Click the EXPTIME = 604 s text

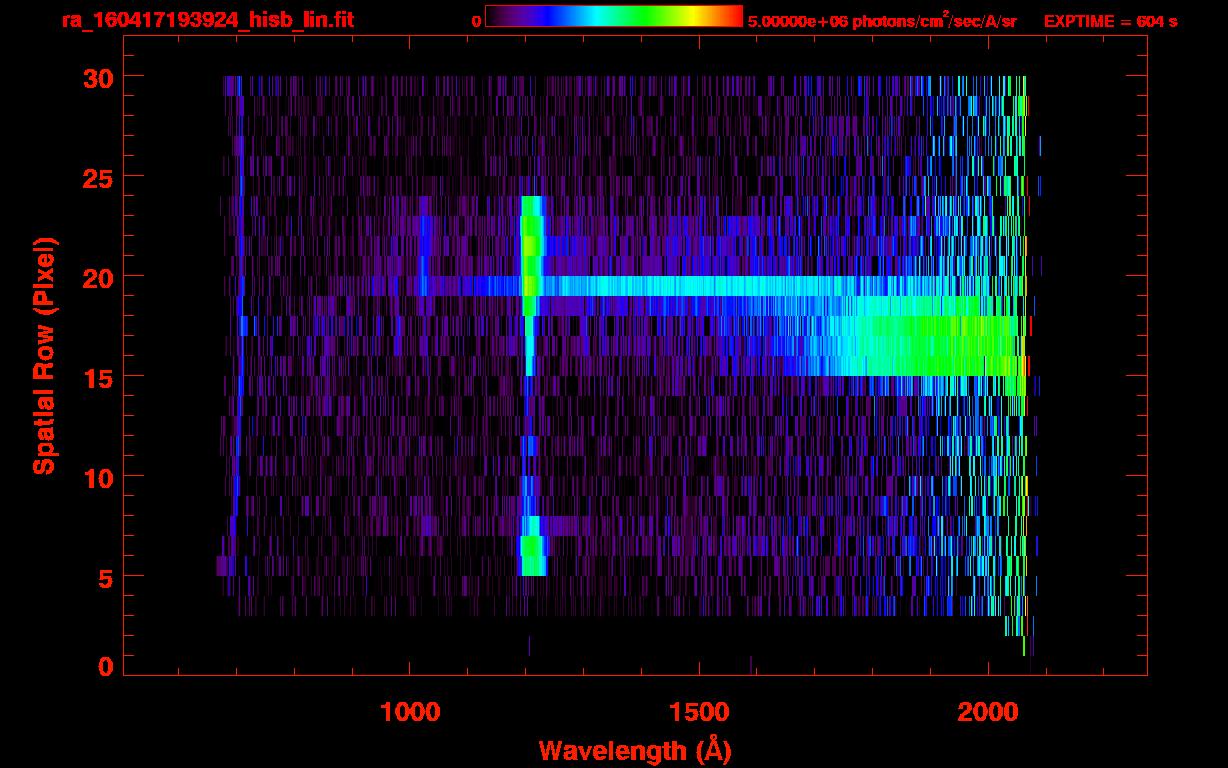click(x=1110, y=21)
